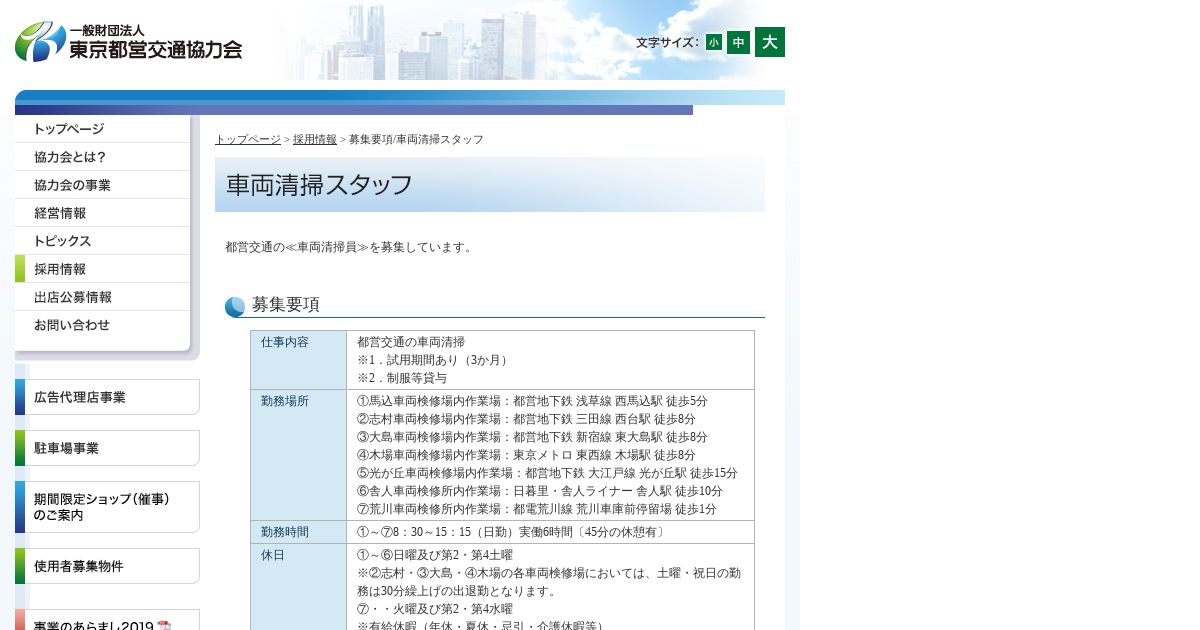Click the blue circle icon beside 募集要項
1200x630 pixels.
[x=235, y=307]
